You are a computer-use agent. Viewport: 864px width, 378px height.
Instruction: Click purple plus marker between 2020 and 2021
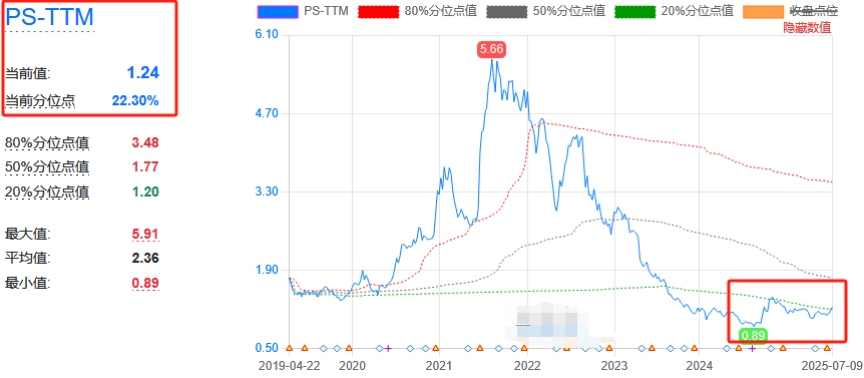(x=387, y=348)
